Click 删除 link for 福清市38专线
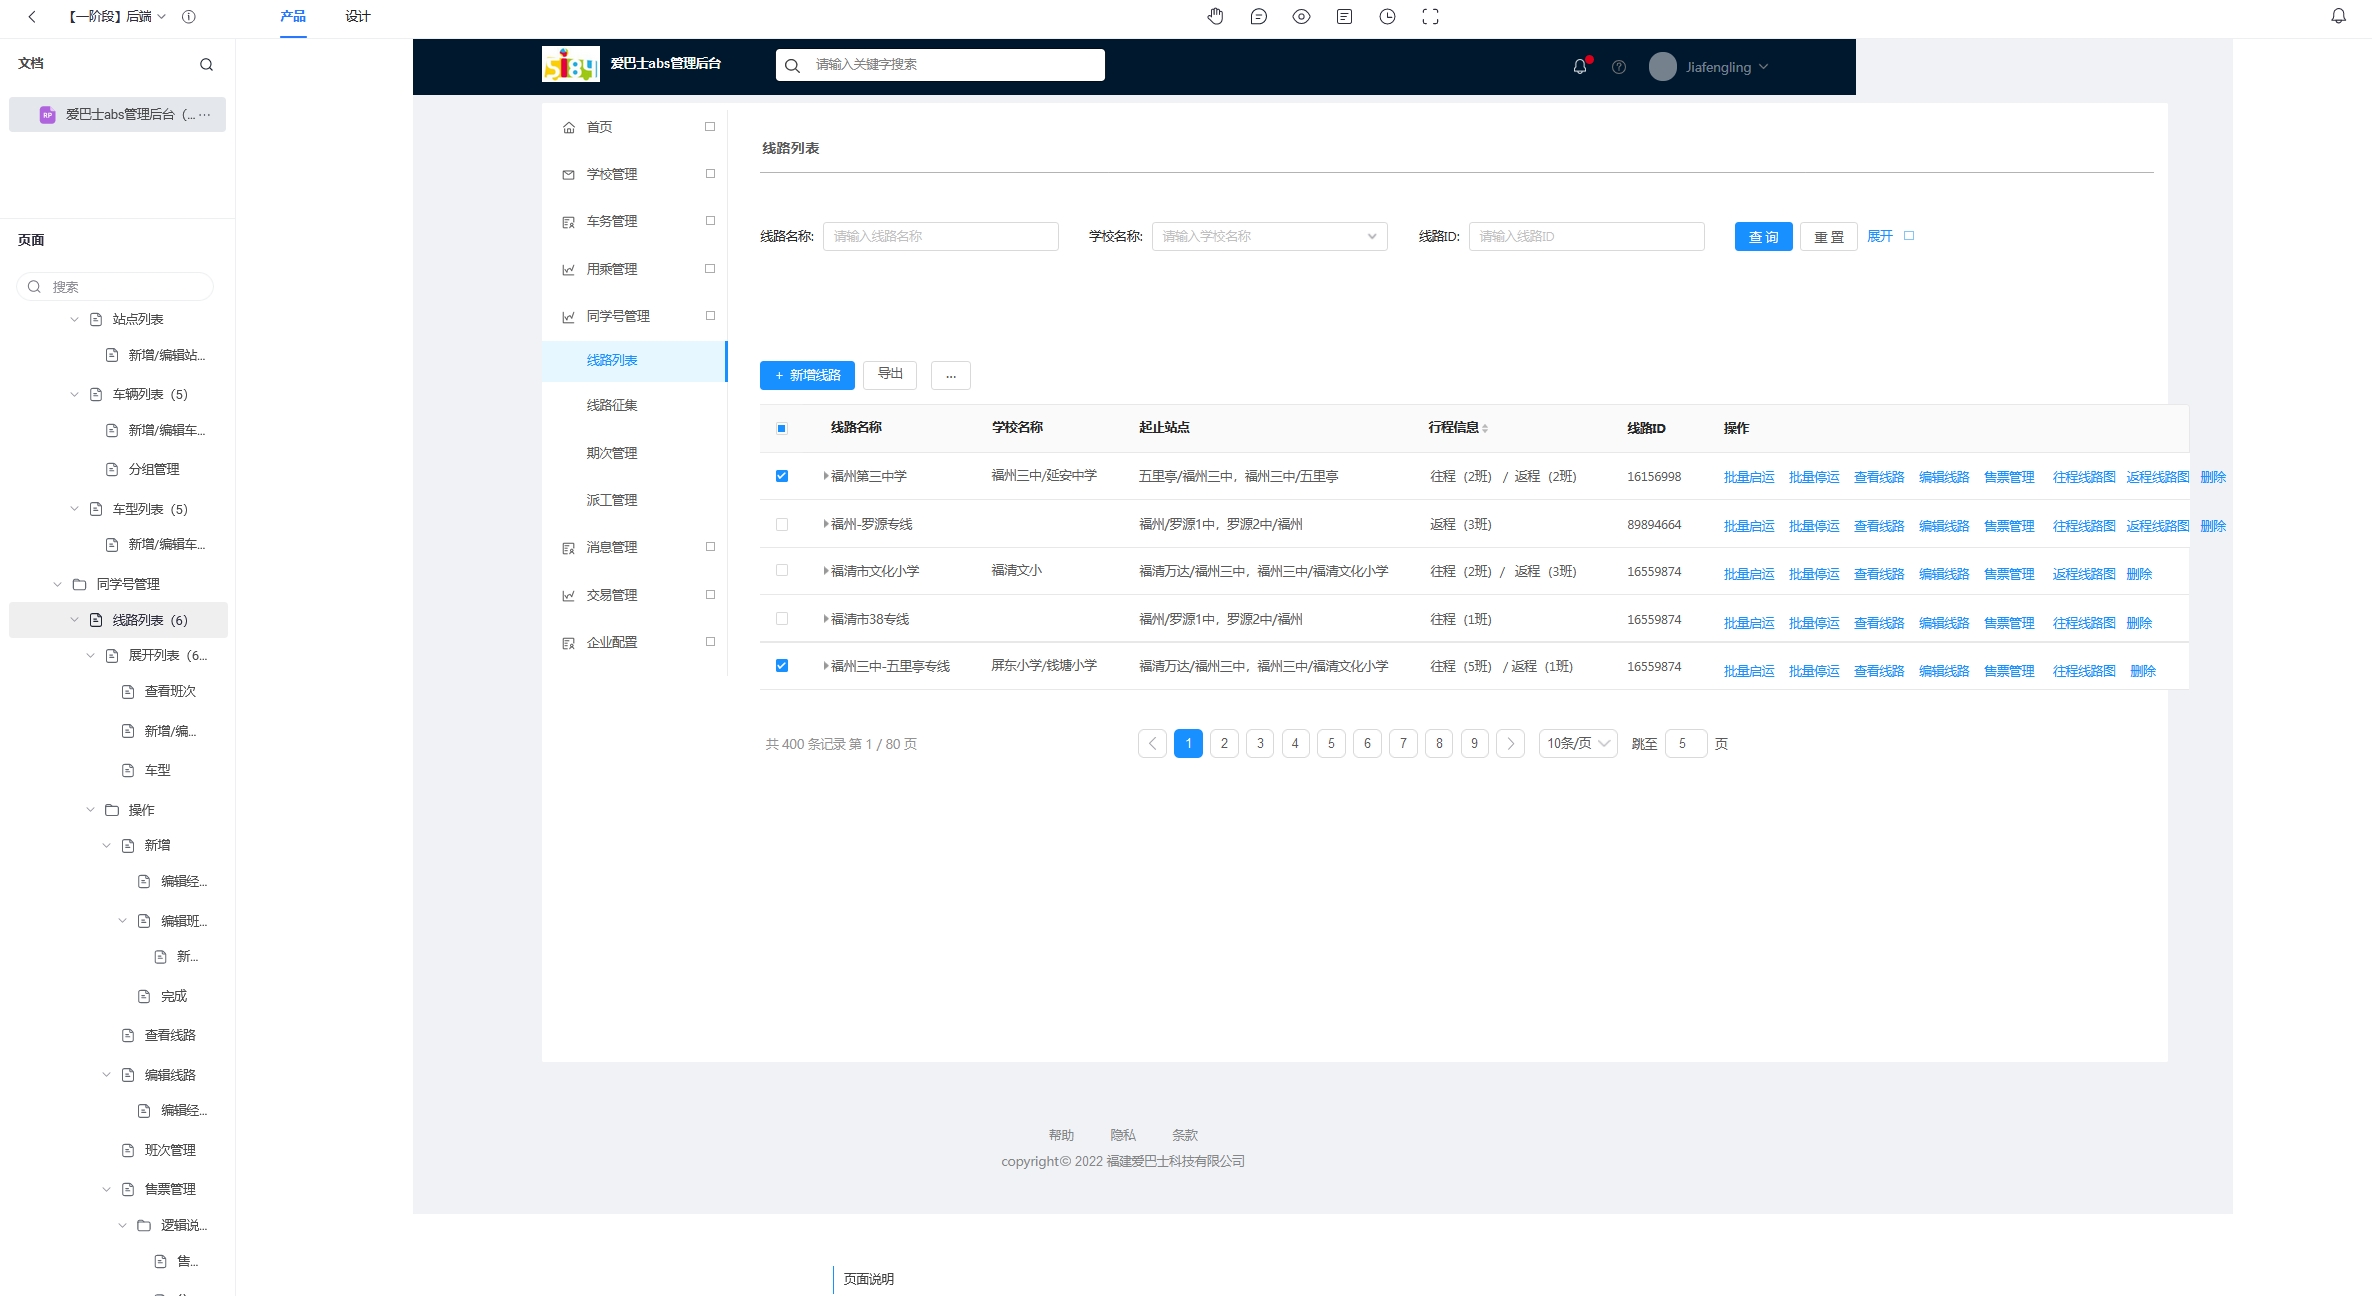Viewport: 2372px width, 1296px height. [x=2139, y=623]
